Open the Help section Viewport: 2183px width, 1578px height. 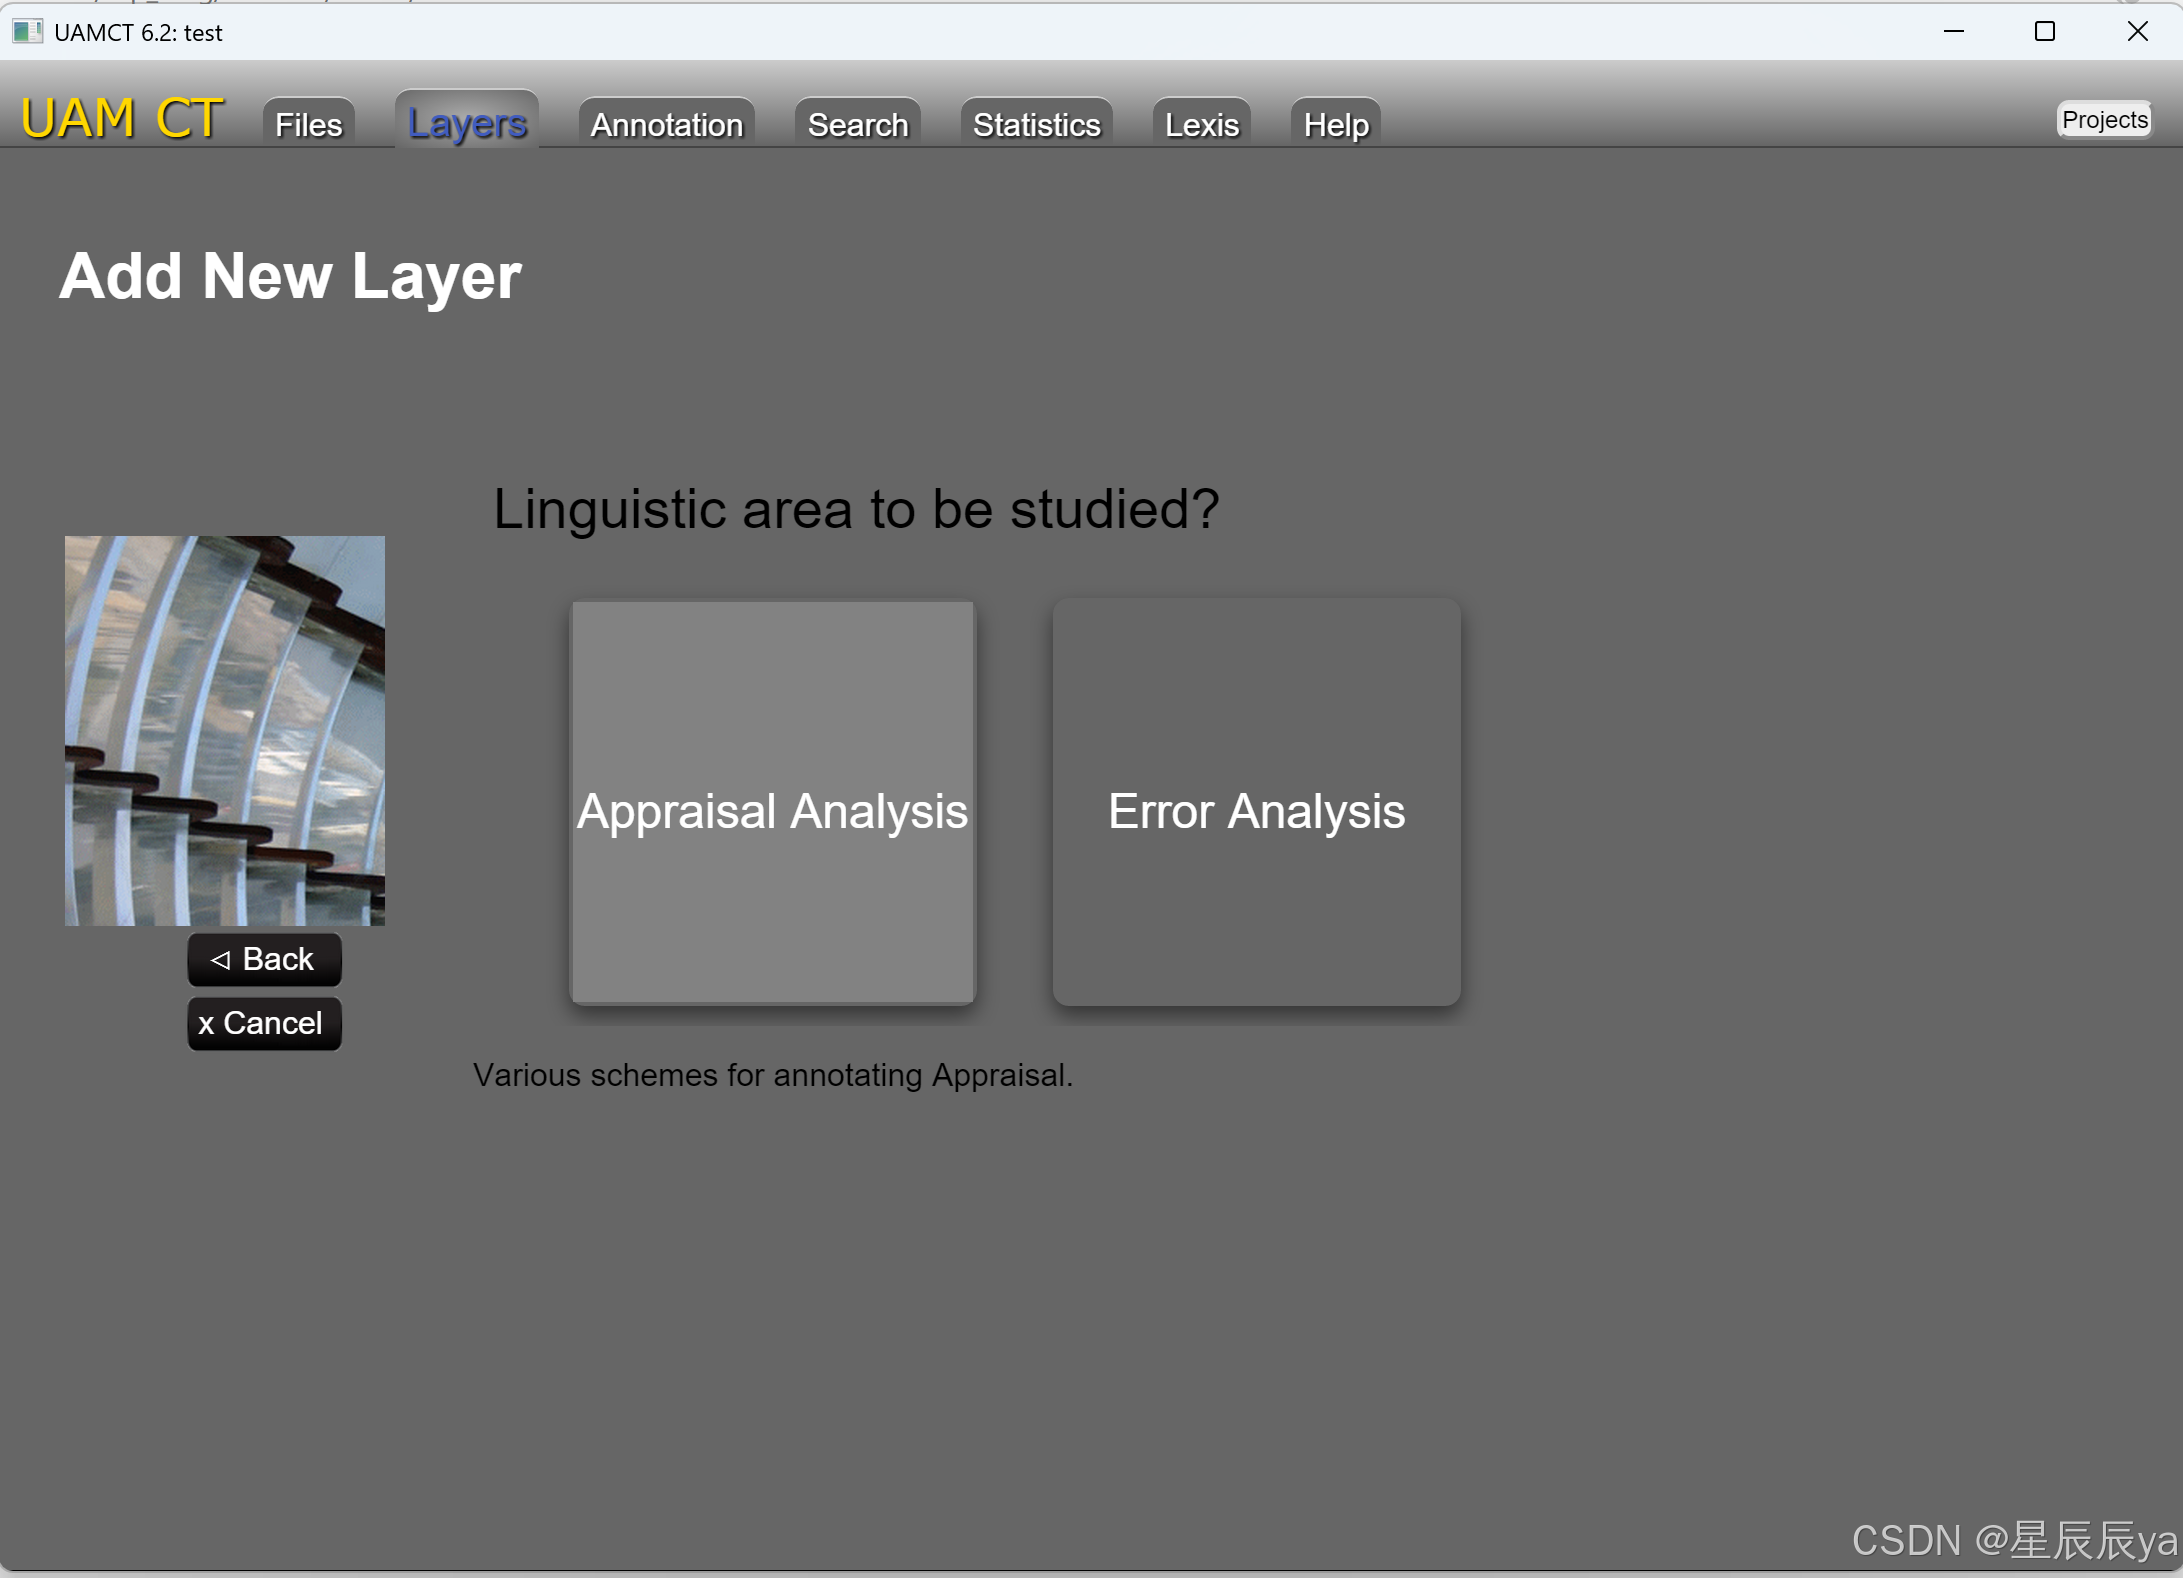pos(1334,124)
